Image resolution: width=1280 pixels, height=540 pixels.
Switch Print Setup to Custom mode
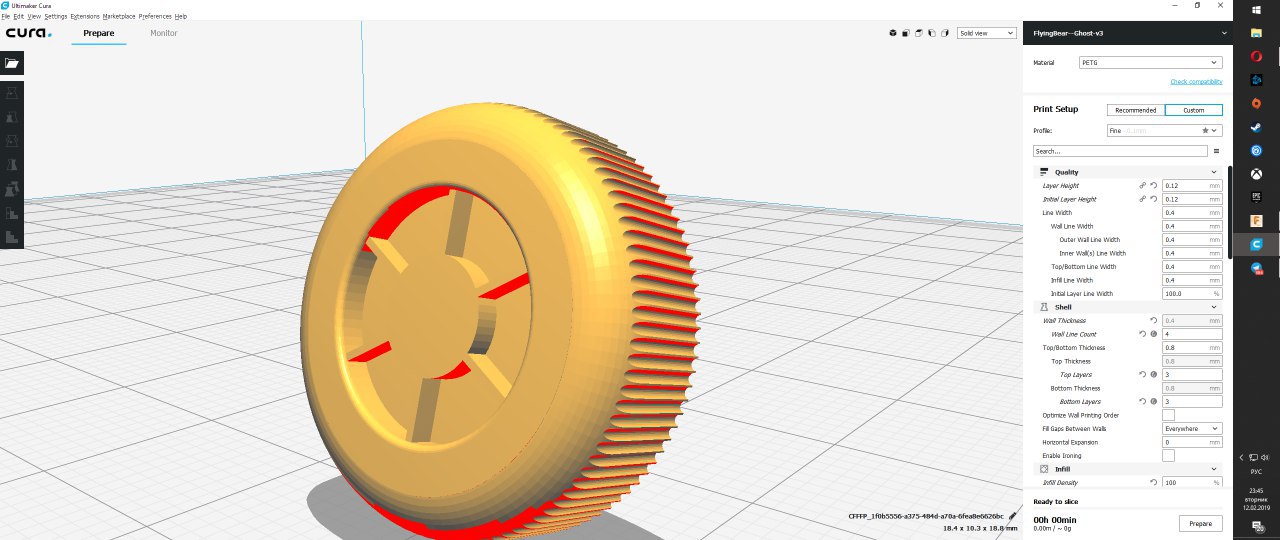pyautogui.click(x=1194, y=110)
